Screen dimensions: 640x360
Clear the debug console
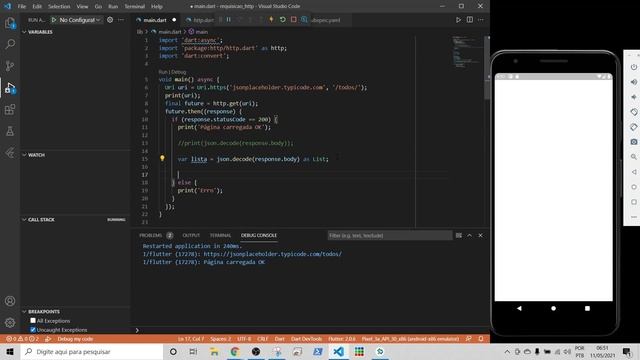click(459, 236)
